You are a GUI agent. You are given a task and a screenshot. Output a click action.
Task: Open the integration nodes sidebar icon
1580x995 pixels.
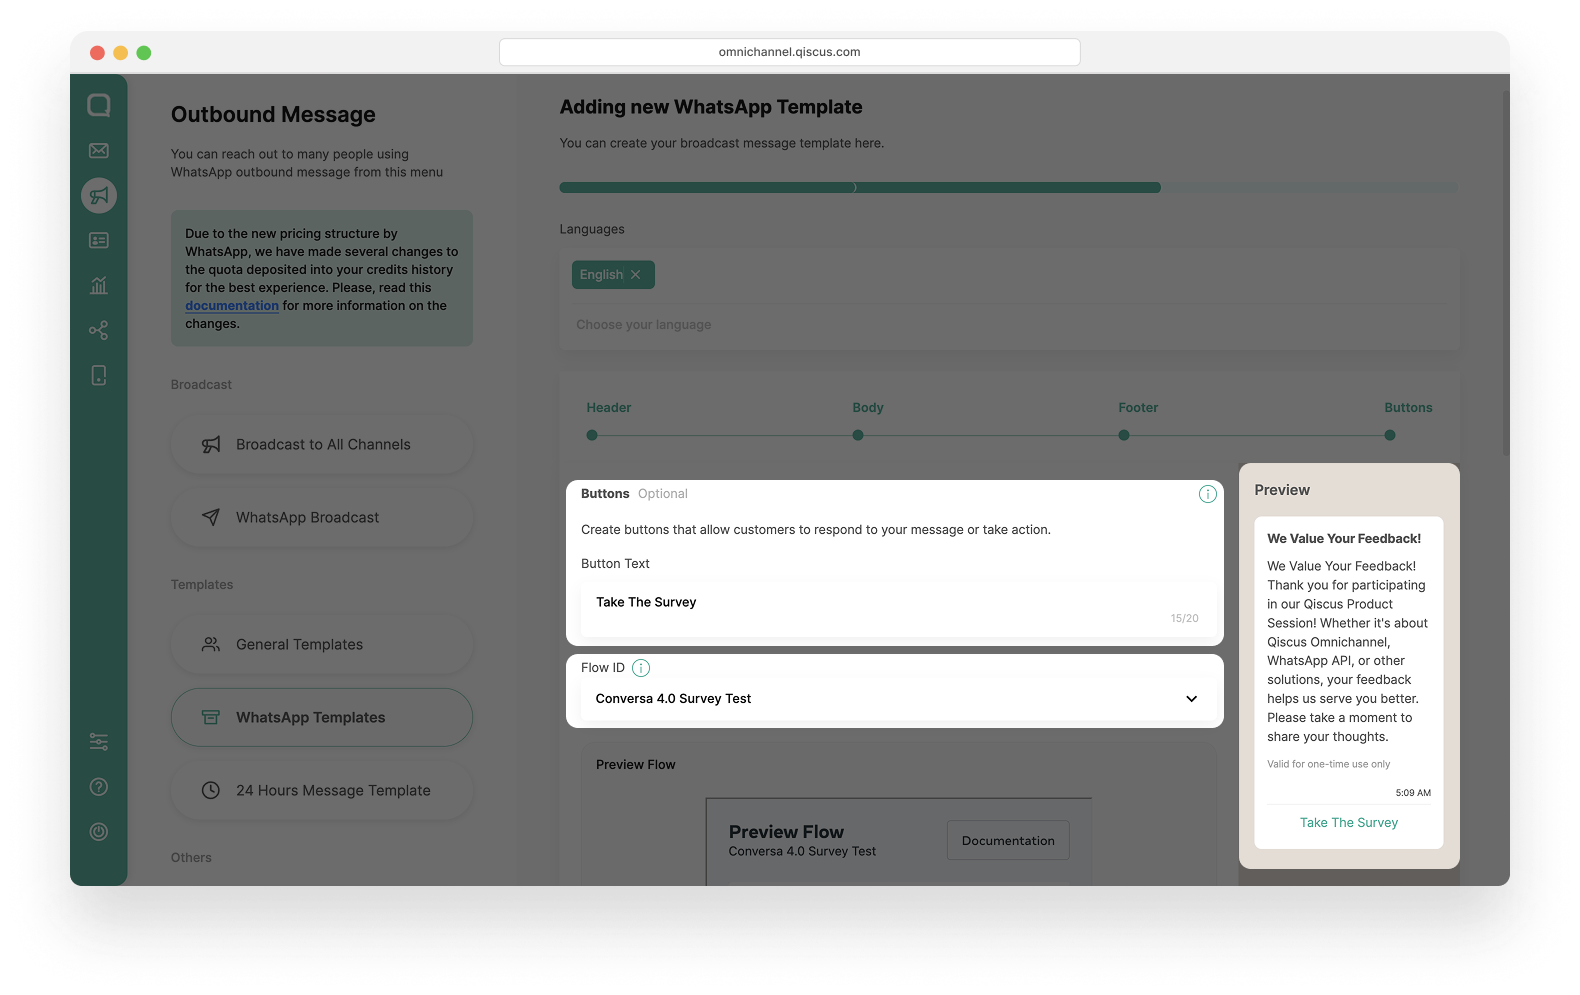click(99, 330)
